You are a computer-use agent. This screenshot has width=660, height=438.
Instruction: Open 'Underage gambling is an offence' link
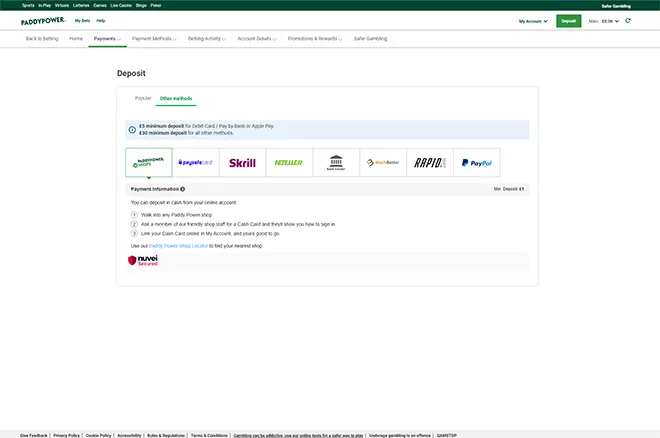click(x=400, y=435)
